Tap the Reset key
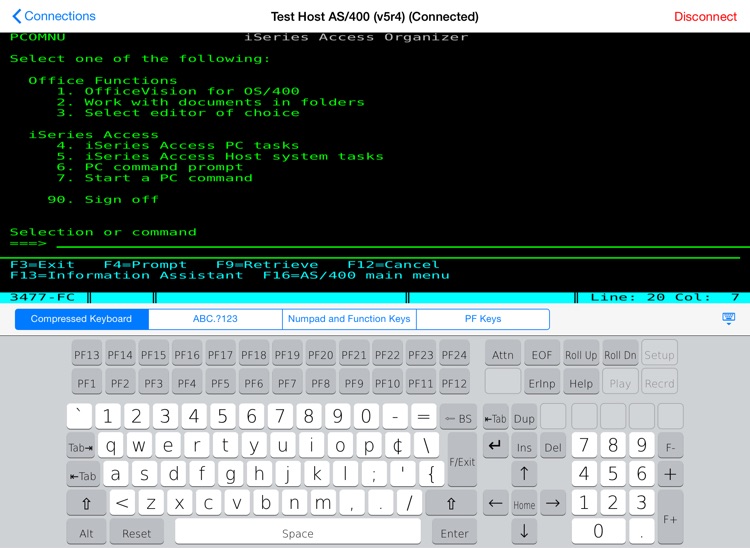 (x=137, y=533)
